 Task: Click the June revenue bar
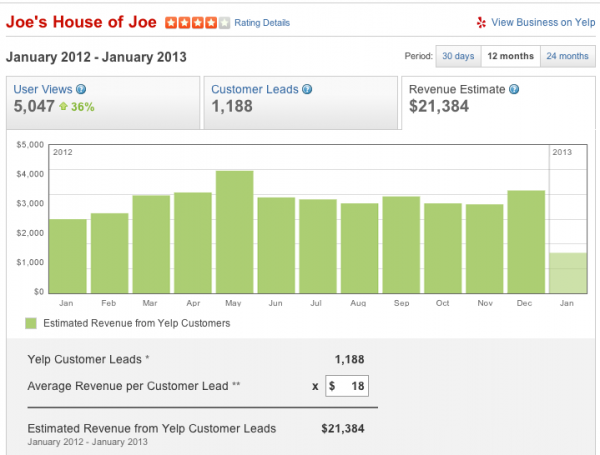point(276,245)
